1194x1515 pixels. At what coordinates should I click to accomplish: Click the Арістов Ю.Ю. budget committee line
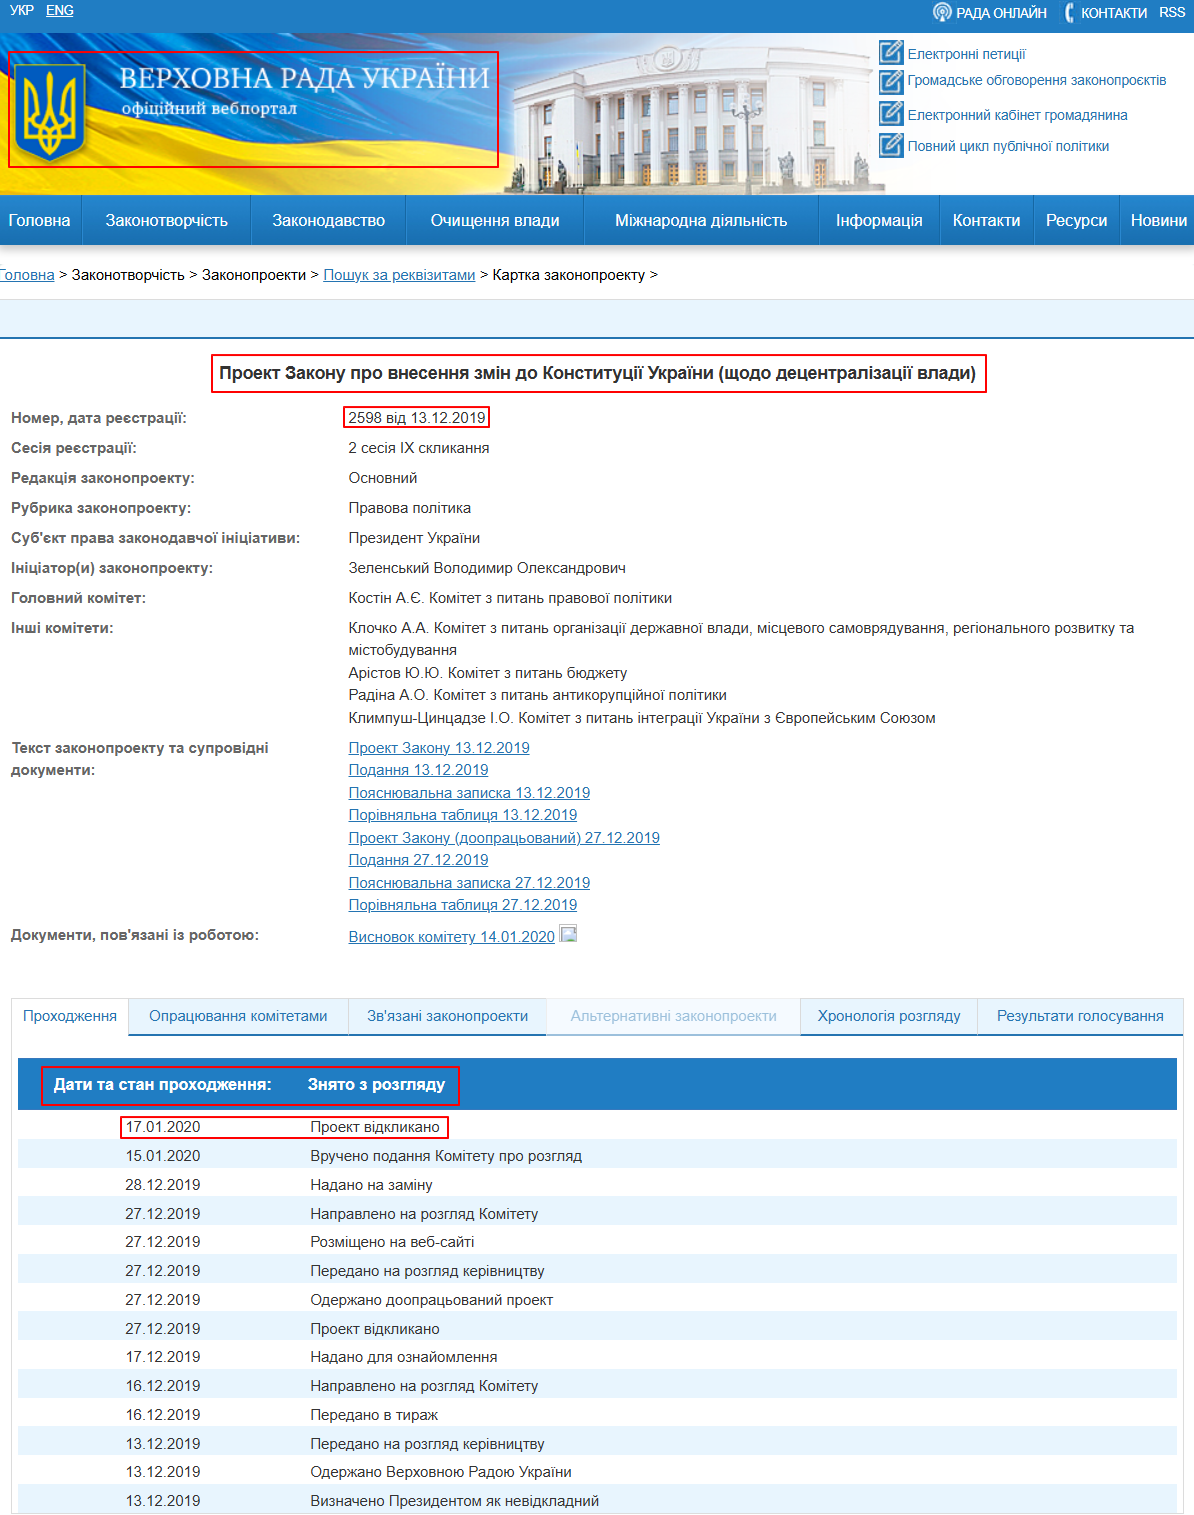488,673
